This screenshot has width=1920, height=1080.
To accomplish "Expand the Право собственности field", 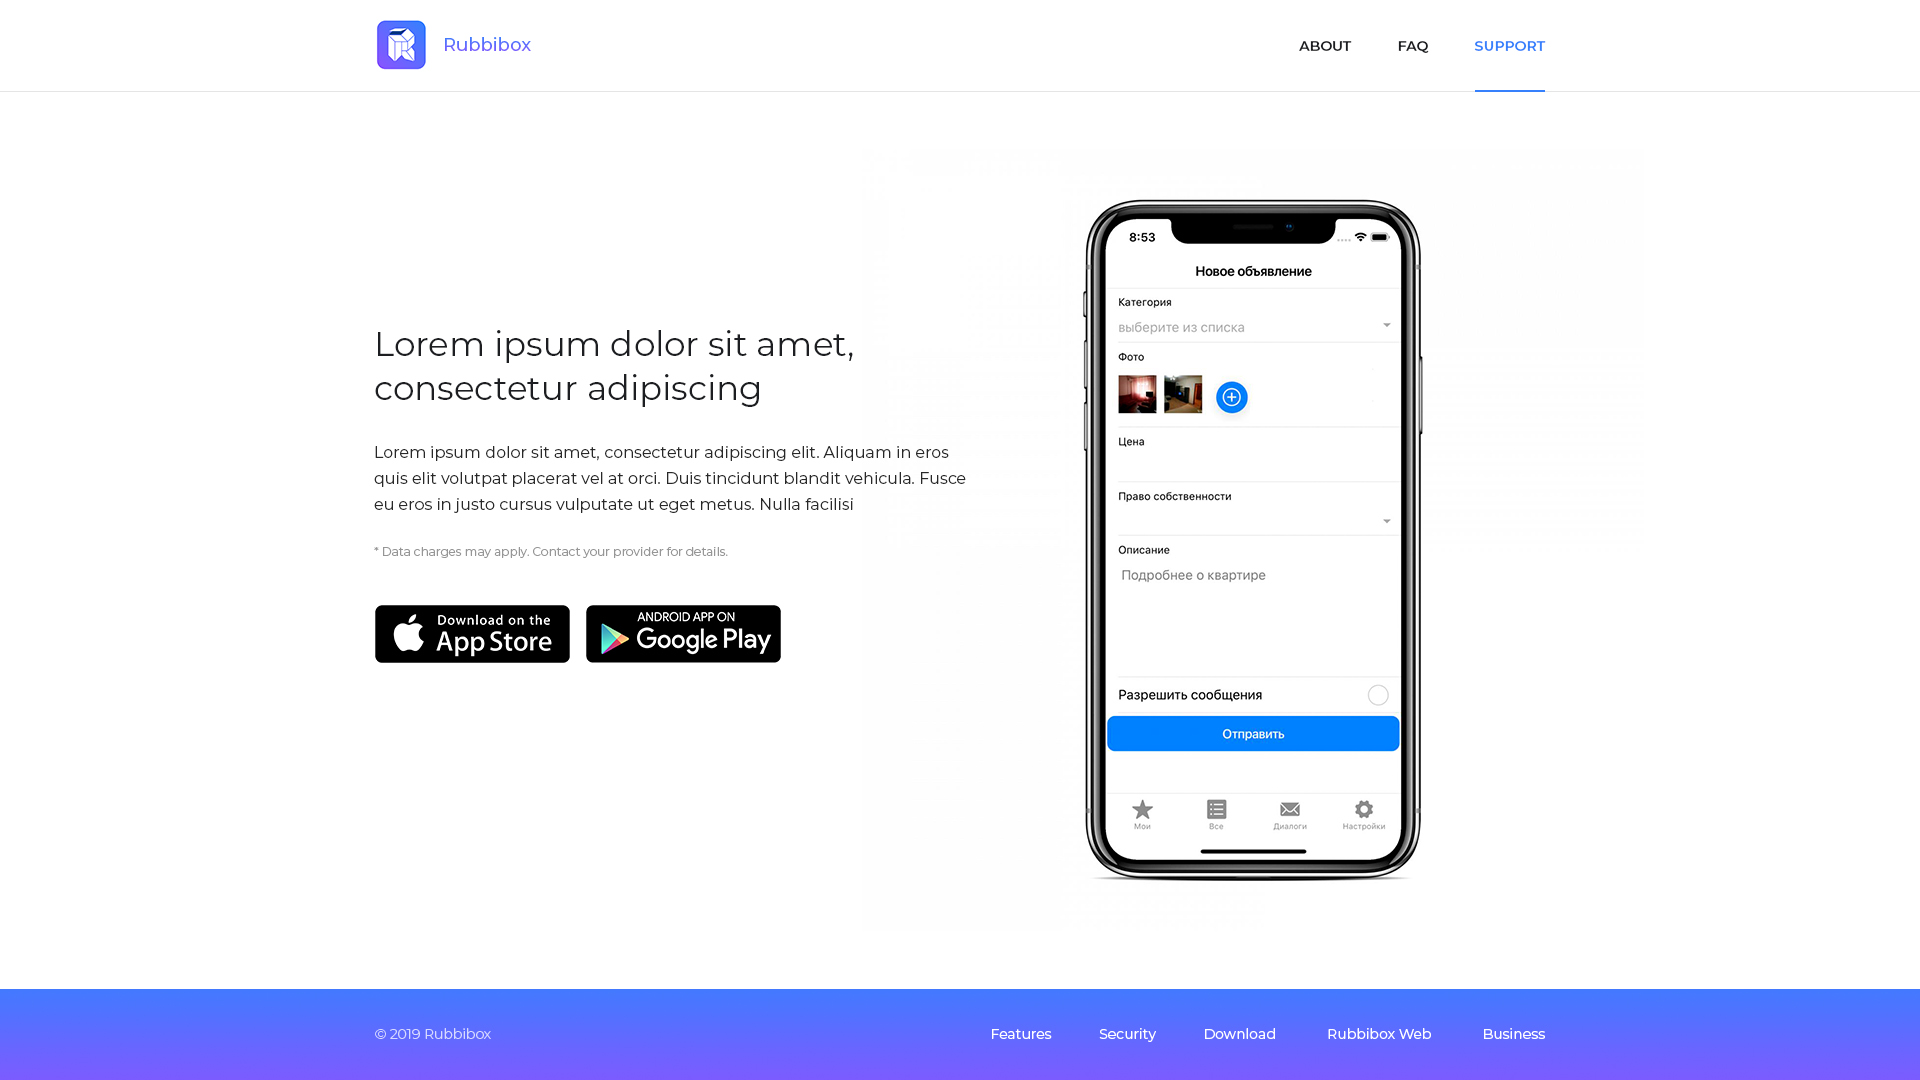I will 1385,520.
